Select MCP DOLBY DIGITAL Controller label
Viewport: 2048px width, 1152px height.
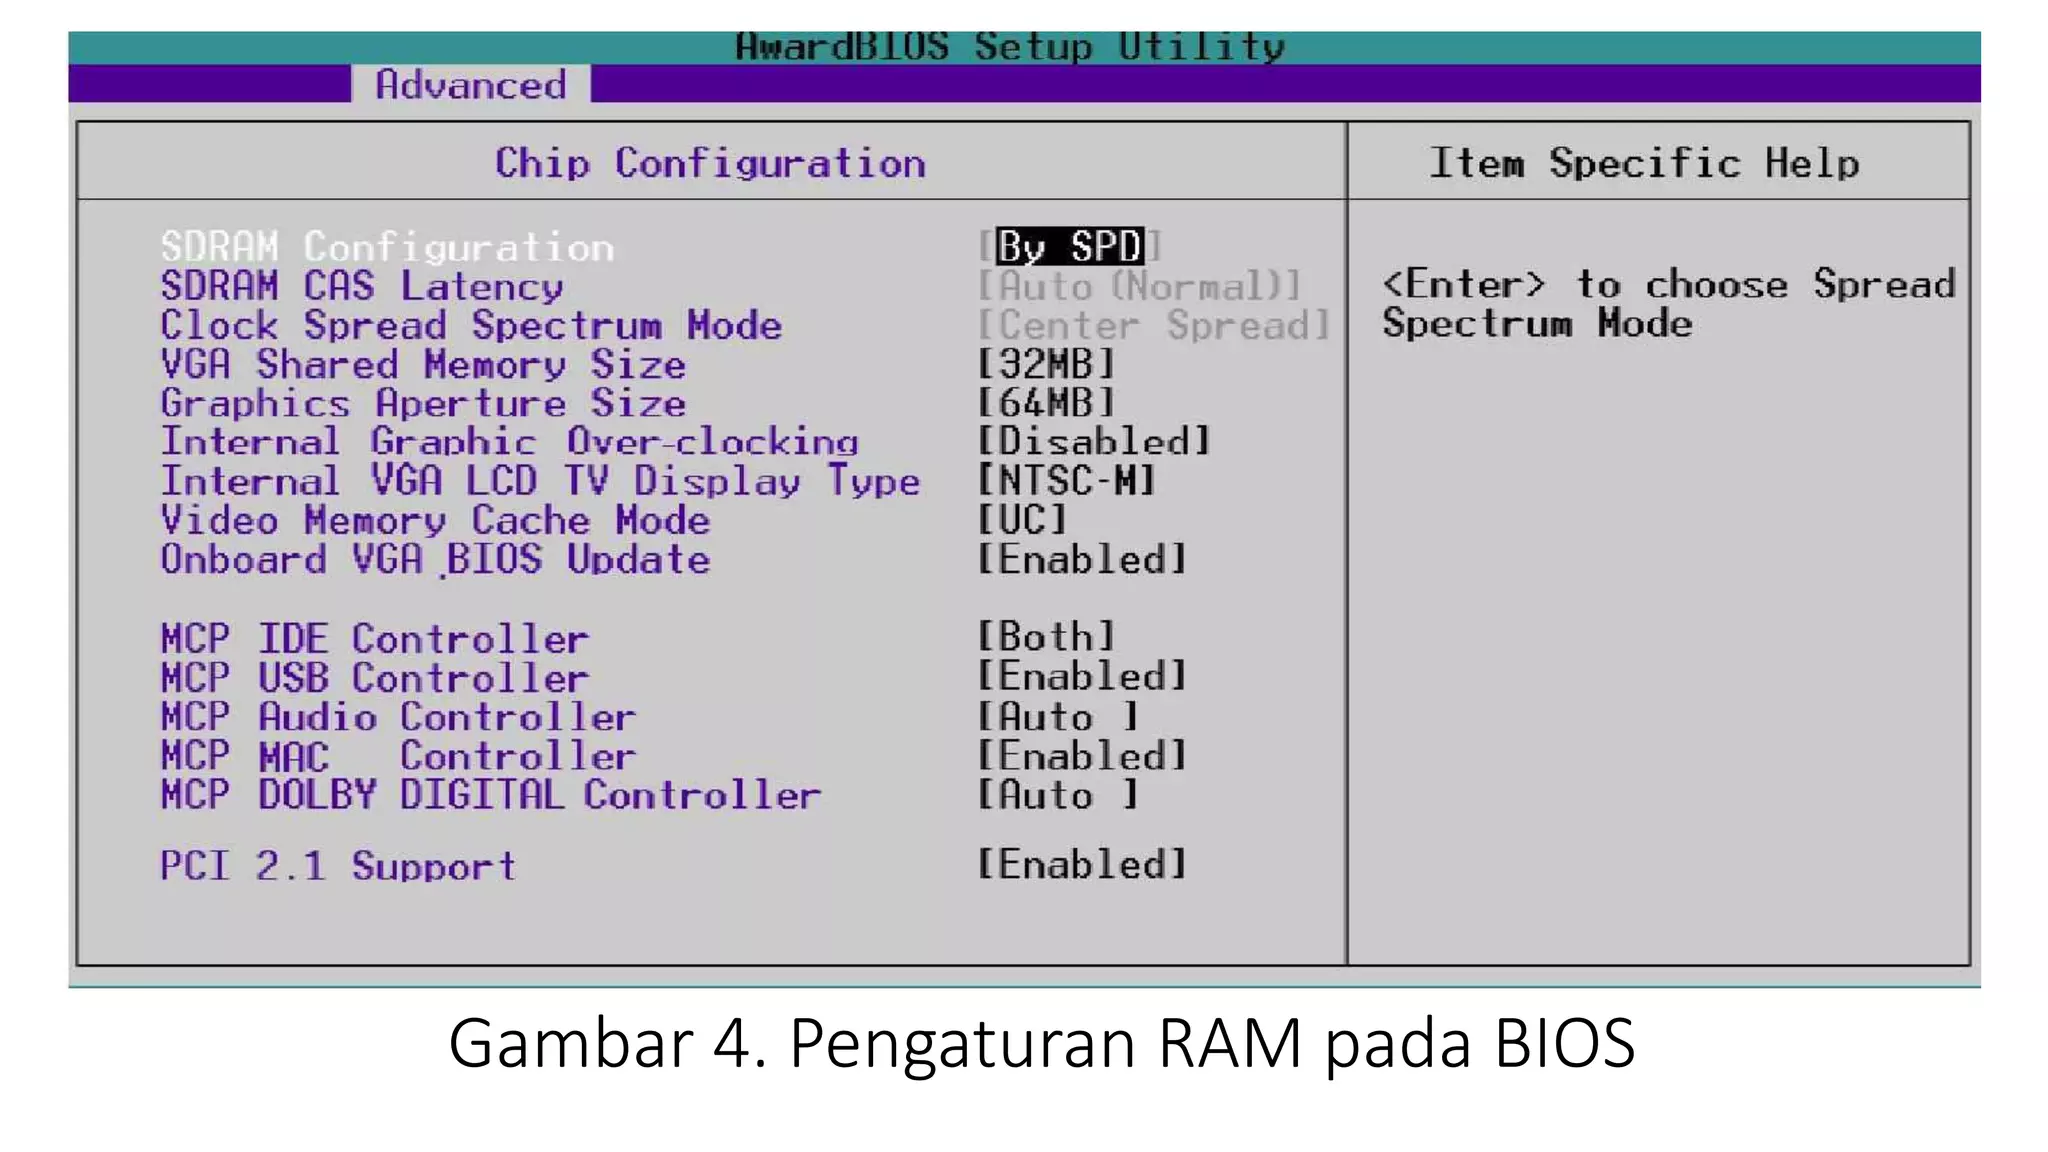(x=490, y=794)
